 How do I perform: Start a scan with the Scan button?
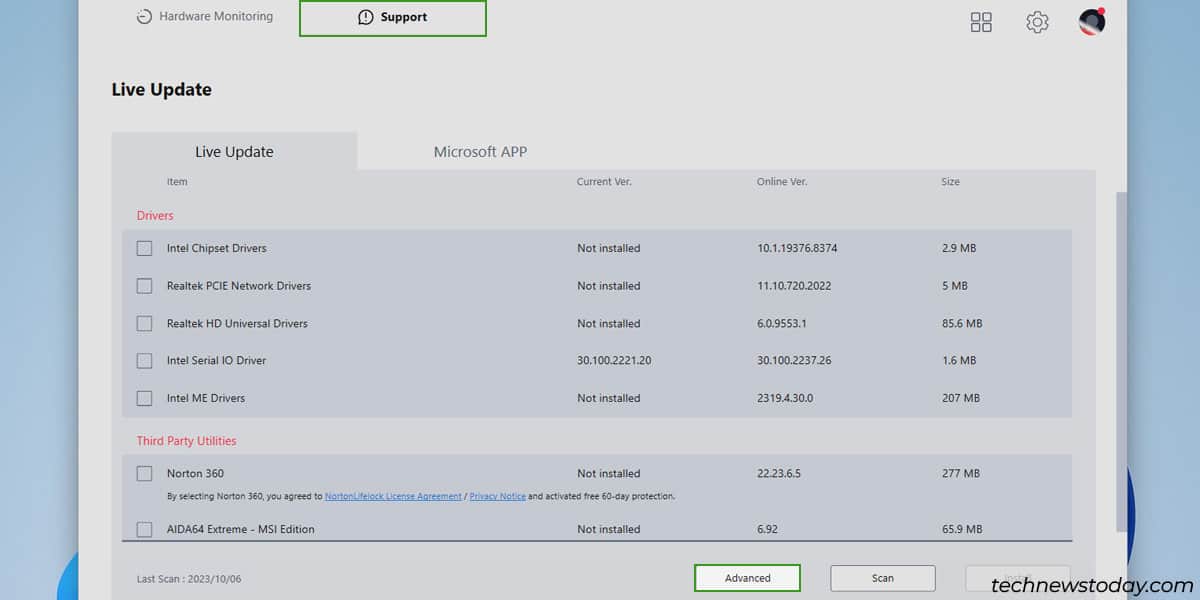point(883,578)
